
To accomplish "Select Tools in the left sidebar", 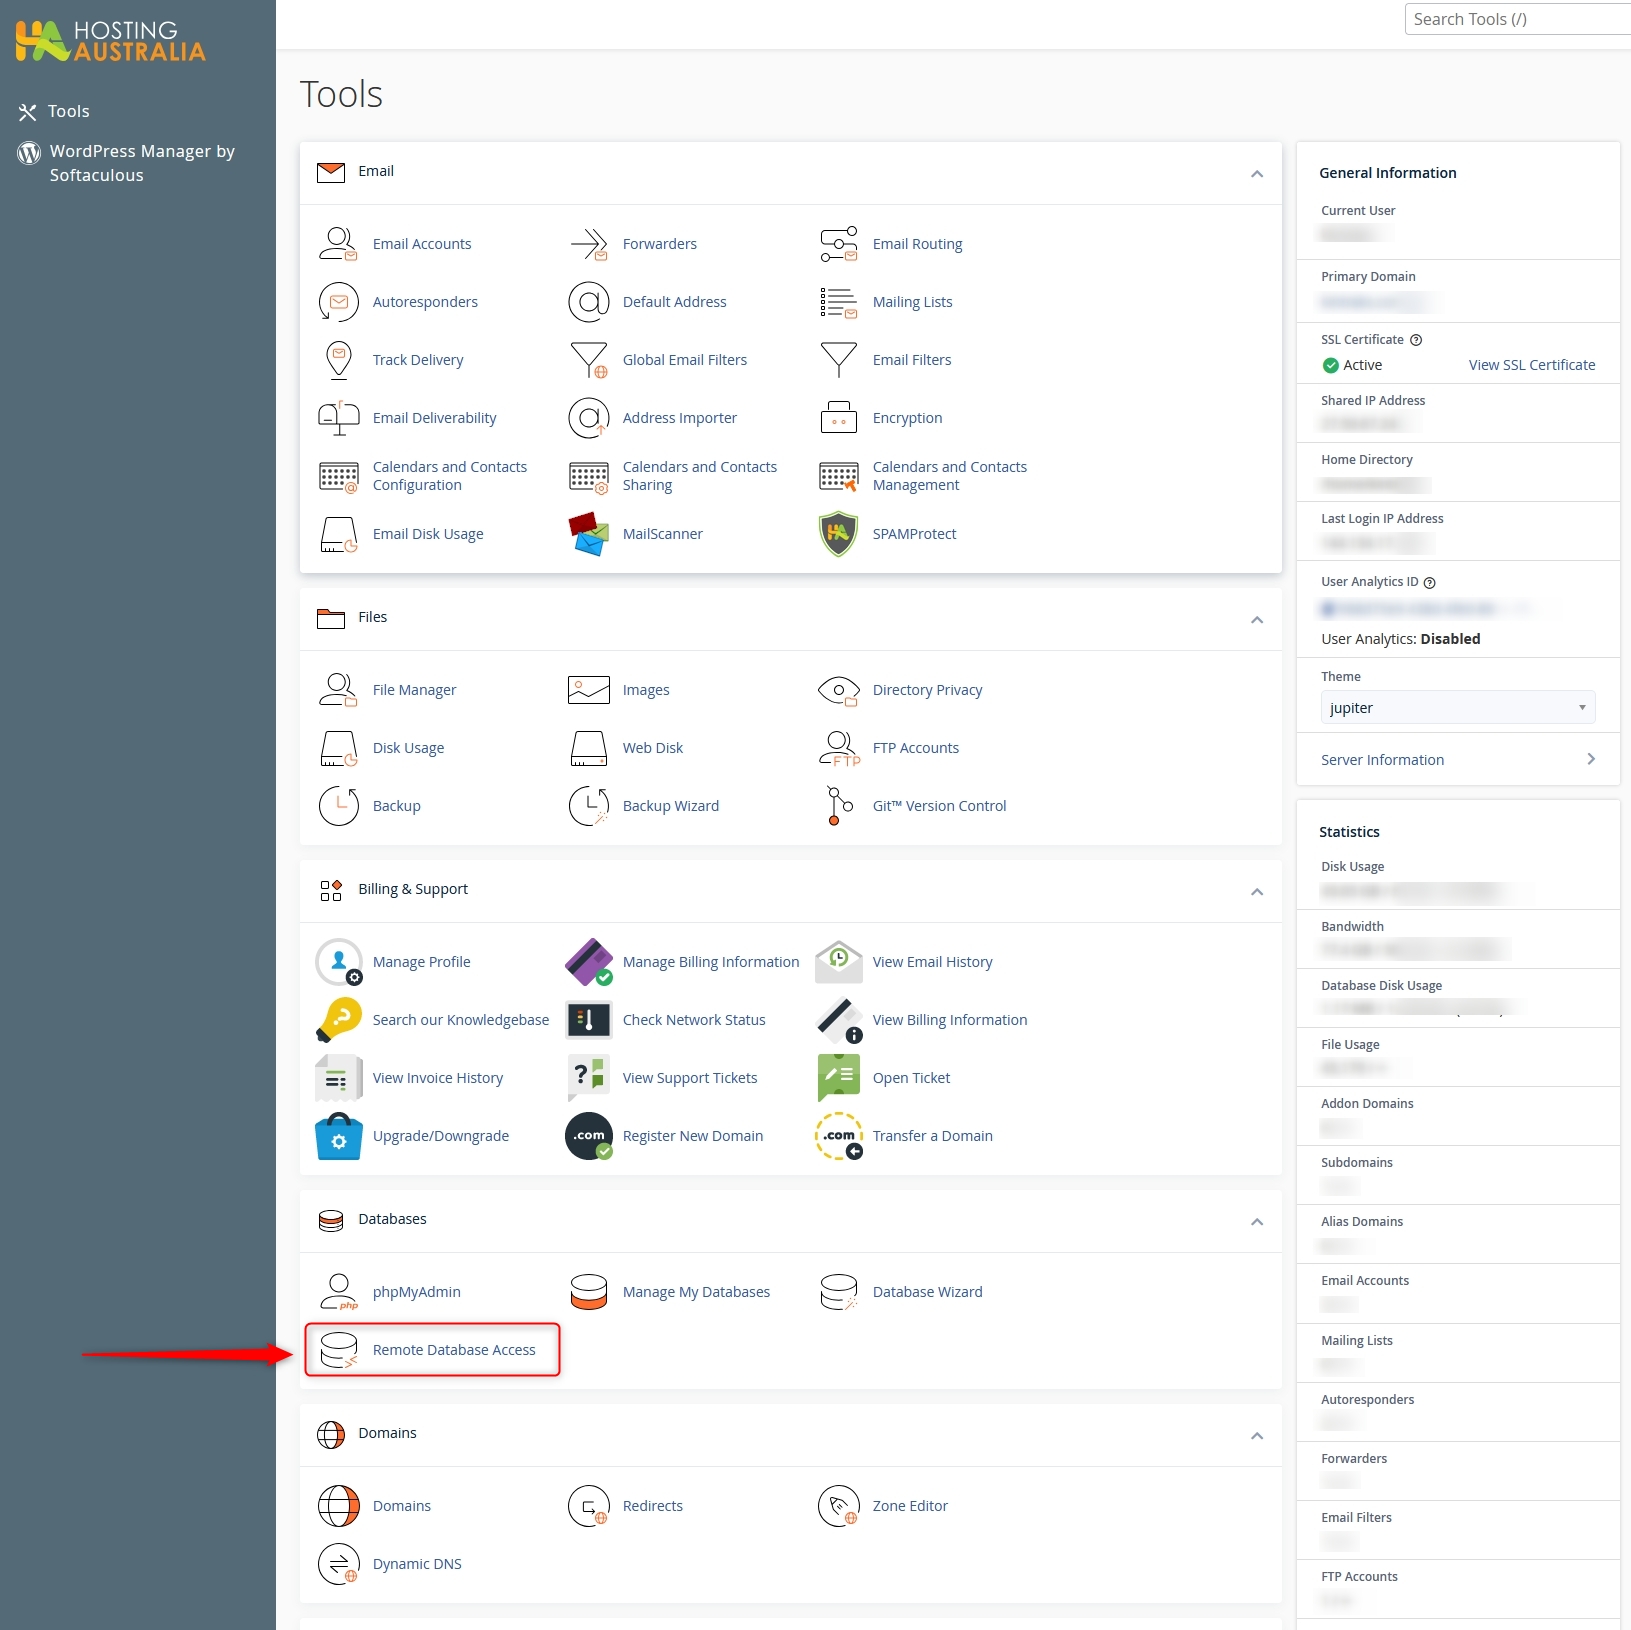I will (x=68, y=112).
